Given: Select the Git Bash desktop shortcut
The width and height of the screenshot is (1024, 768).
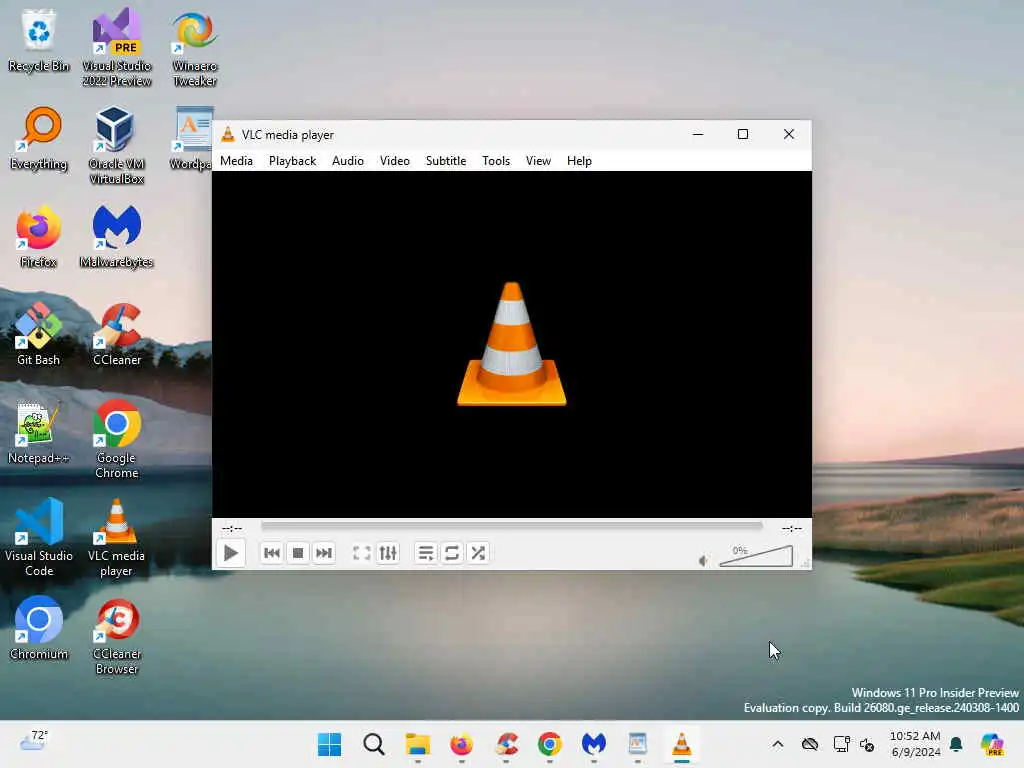Looking at the screenshot, I should 39,334.
